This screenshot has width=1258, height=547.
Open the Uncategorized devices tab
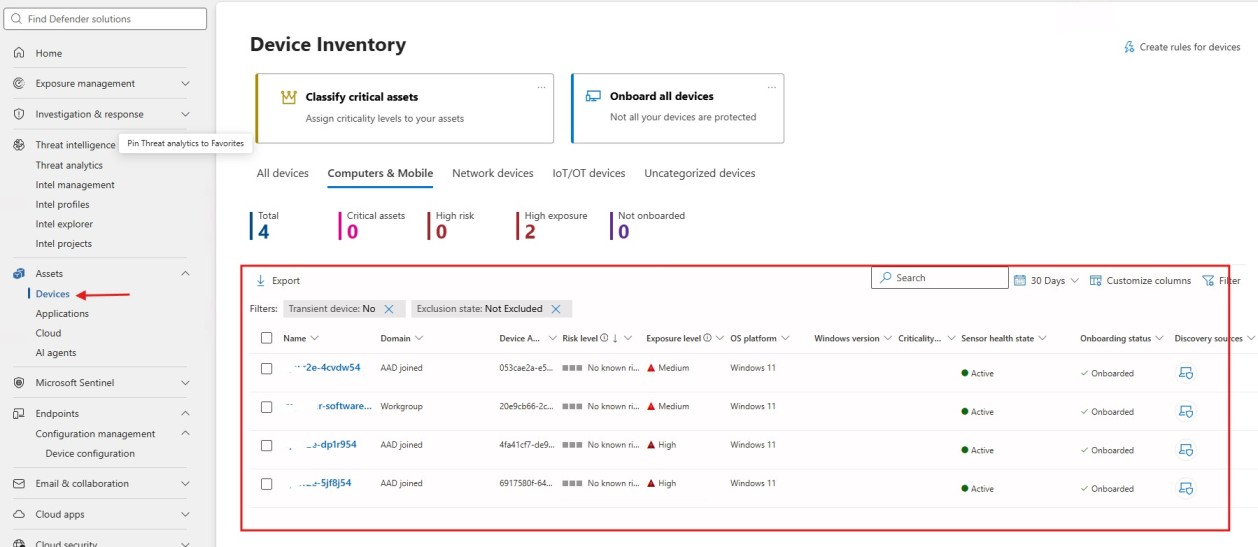(x=700, y=173)
